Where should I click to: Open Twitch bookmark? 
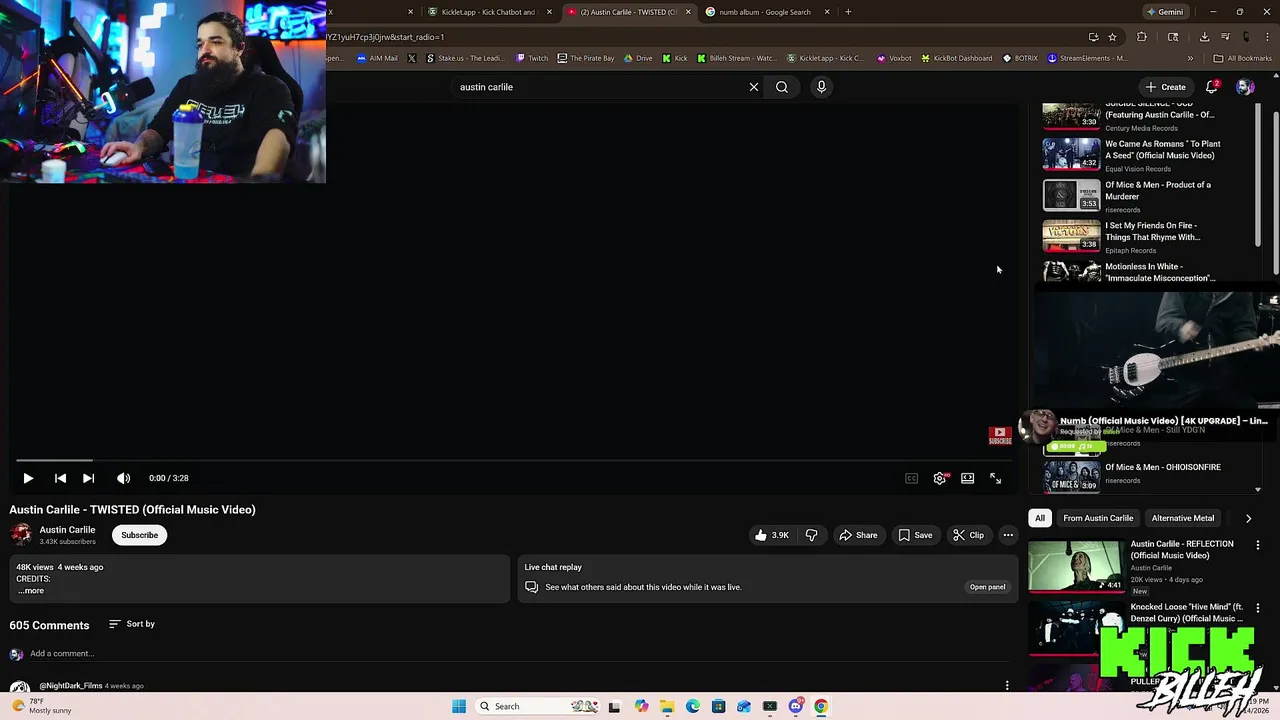click(x=532, y=58)
